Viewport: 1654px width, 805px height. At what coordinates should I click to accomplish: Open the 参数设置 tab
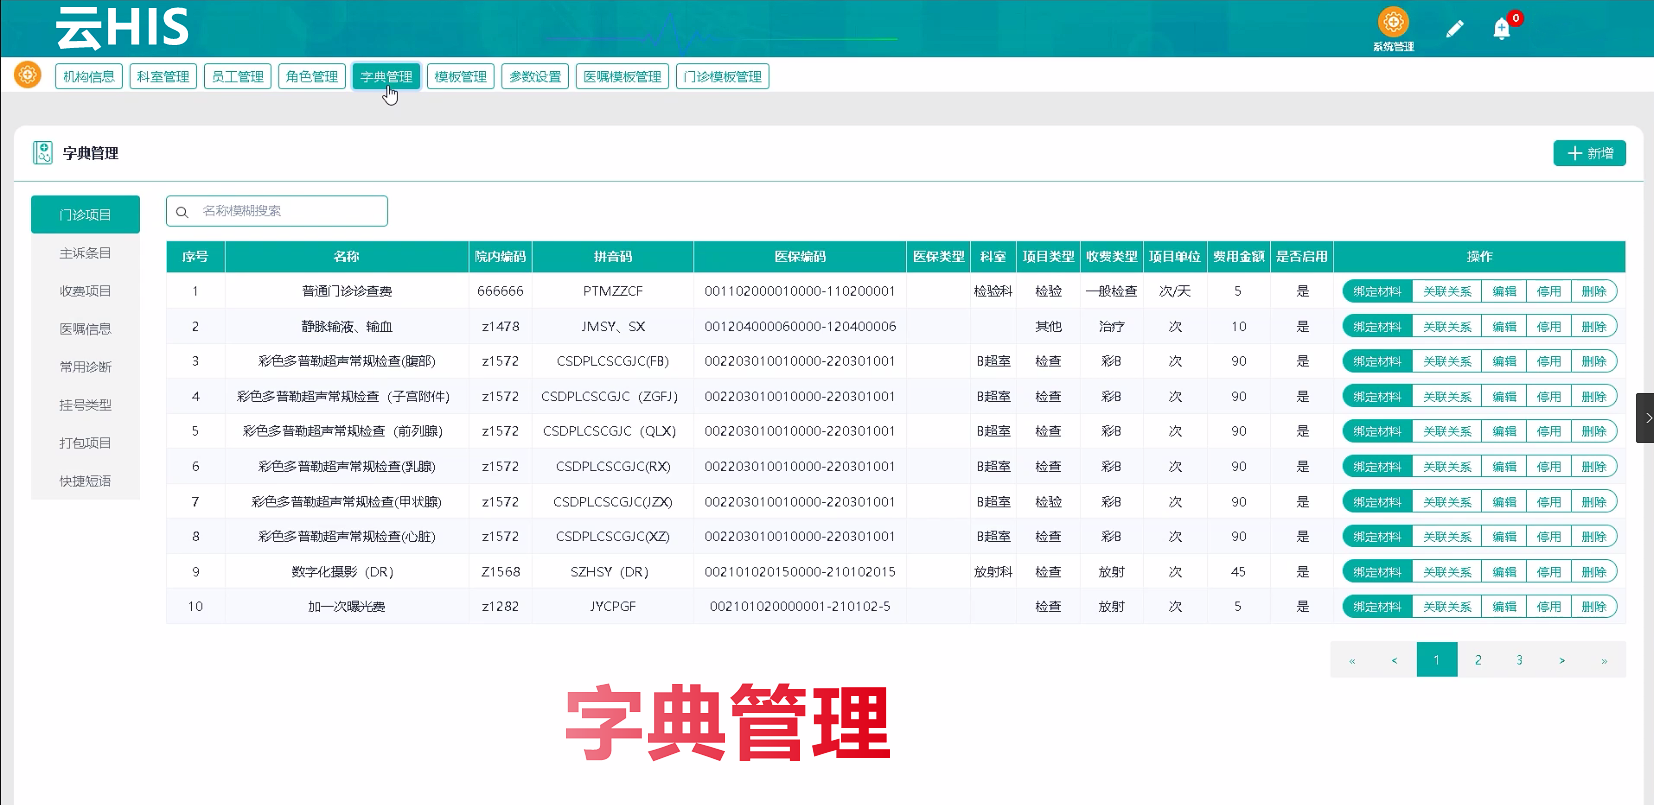tap(535, 77)
